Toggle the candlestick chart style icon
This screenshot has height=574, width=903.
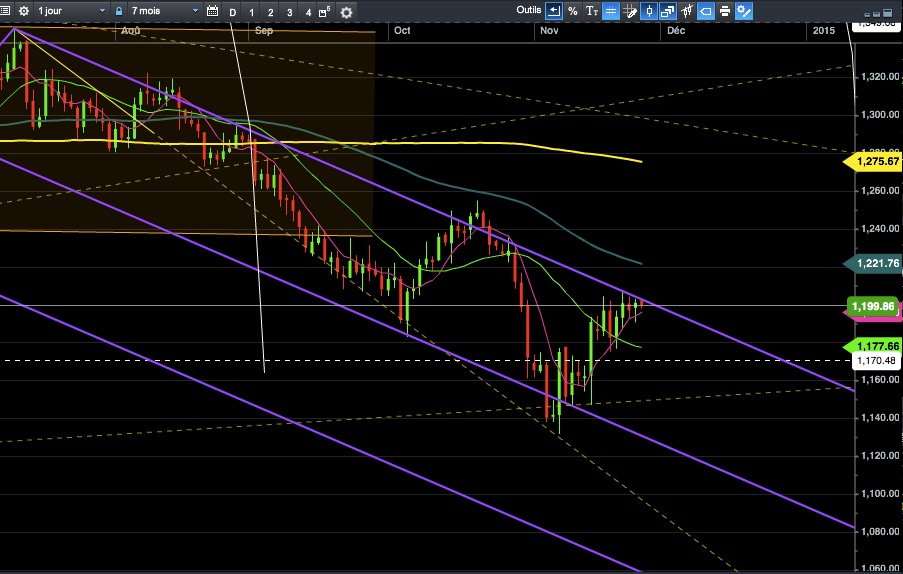pos(649,11)
